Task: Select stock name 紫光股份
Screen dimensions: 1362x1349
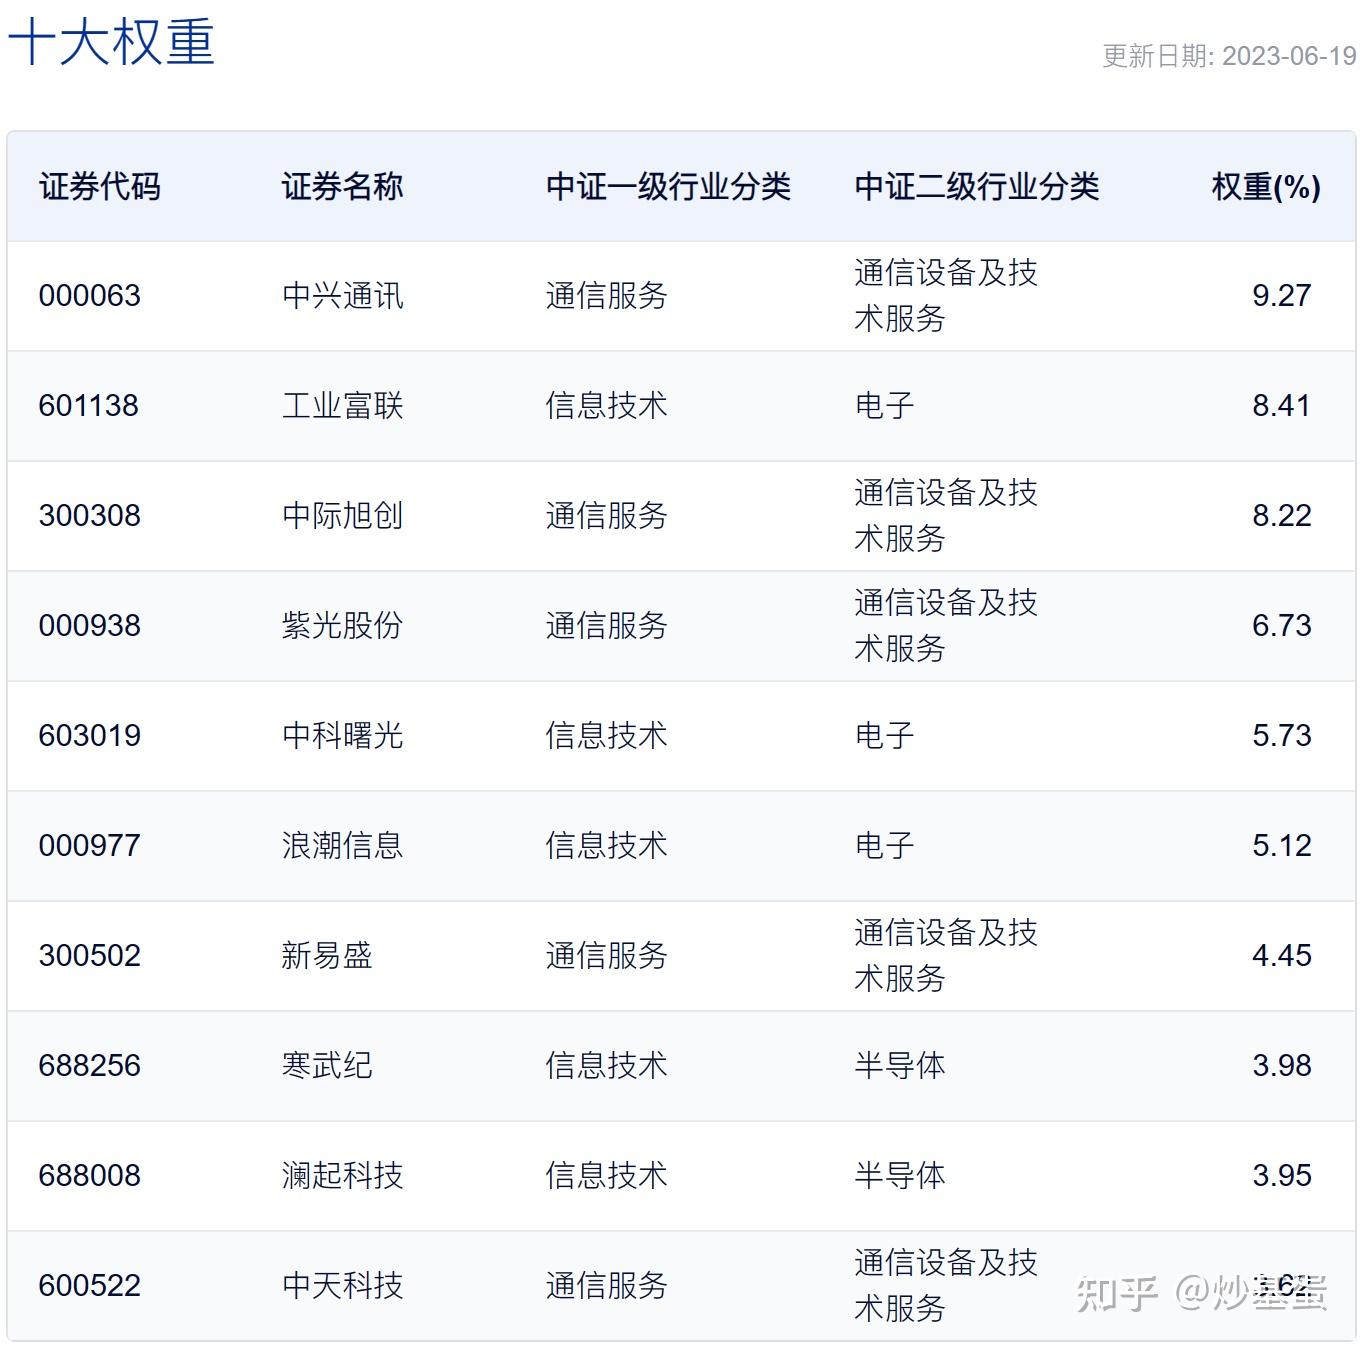Action: [x=343, y=626]
